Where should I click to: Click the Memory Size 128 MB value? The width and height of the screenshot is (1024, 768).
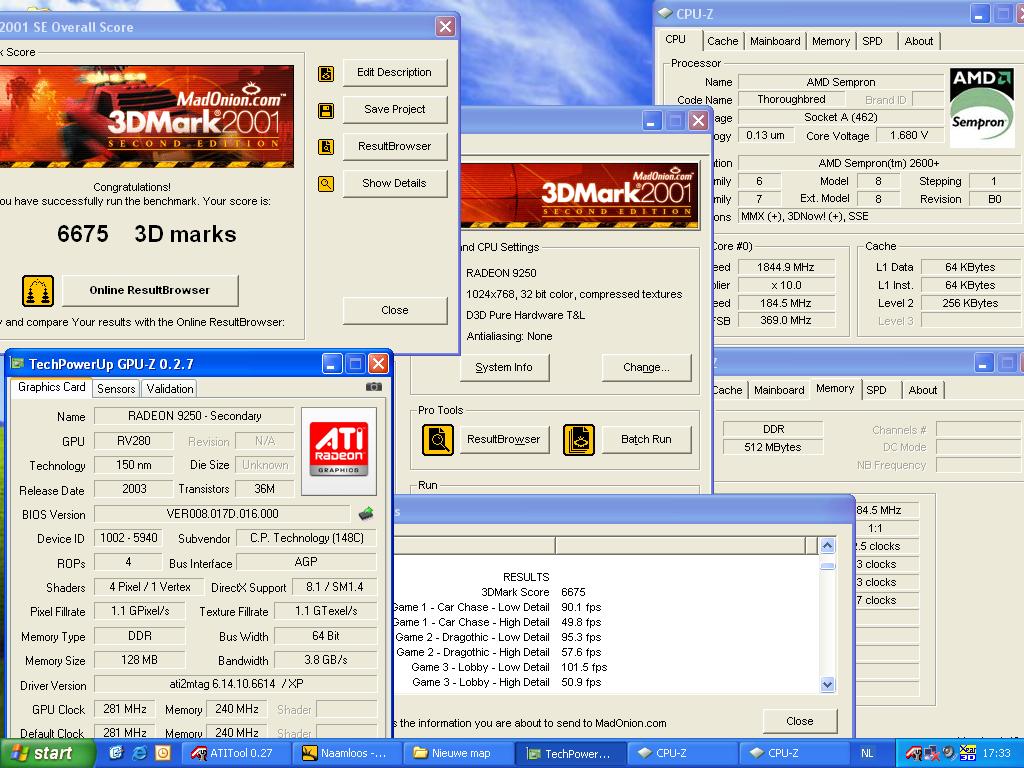coord(139,660)
